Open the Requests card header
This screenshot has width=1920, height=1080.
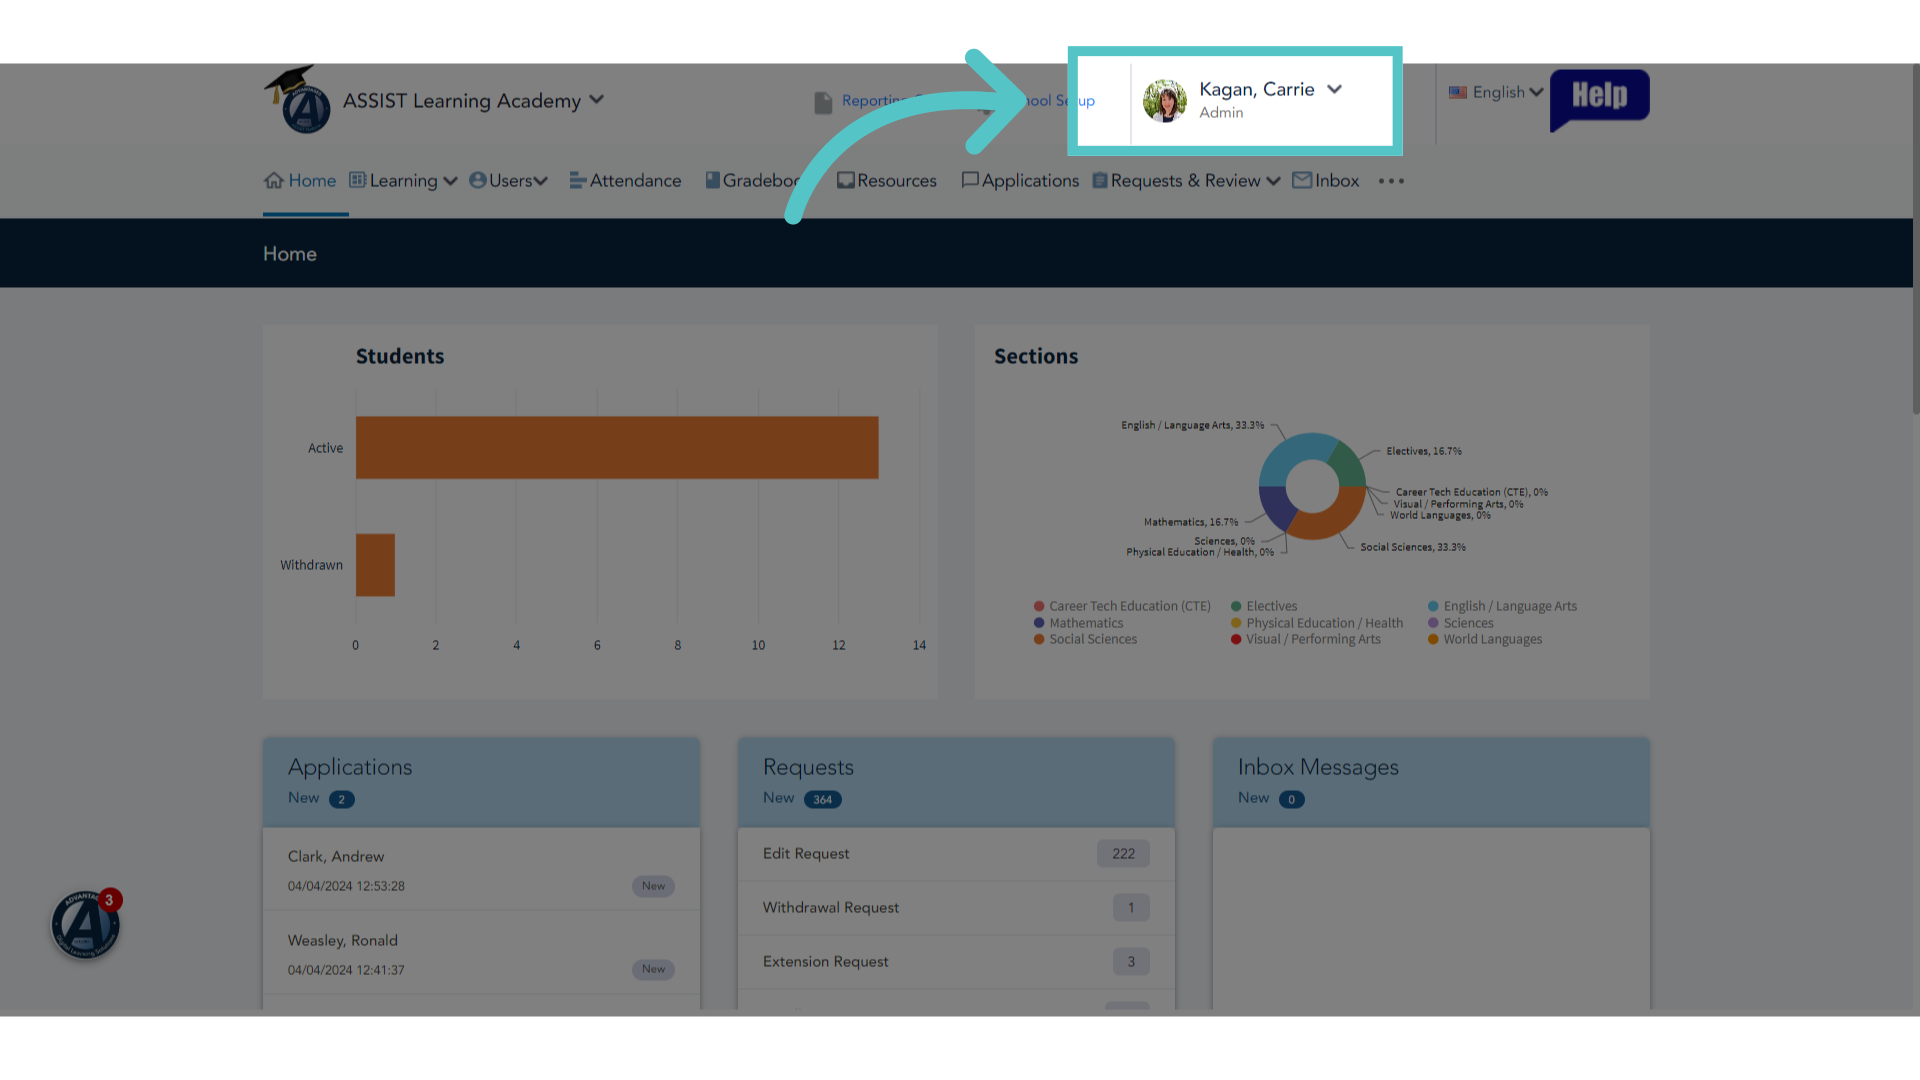coord(956,782)
